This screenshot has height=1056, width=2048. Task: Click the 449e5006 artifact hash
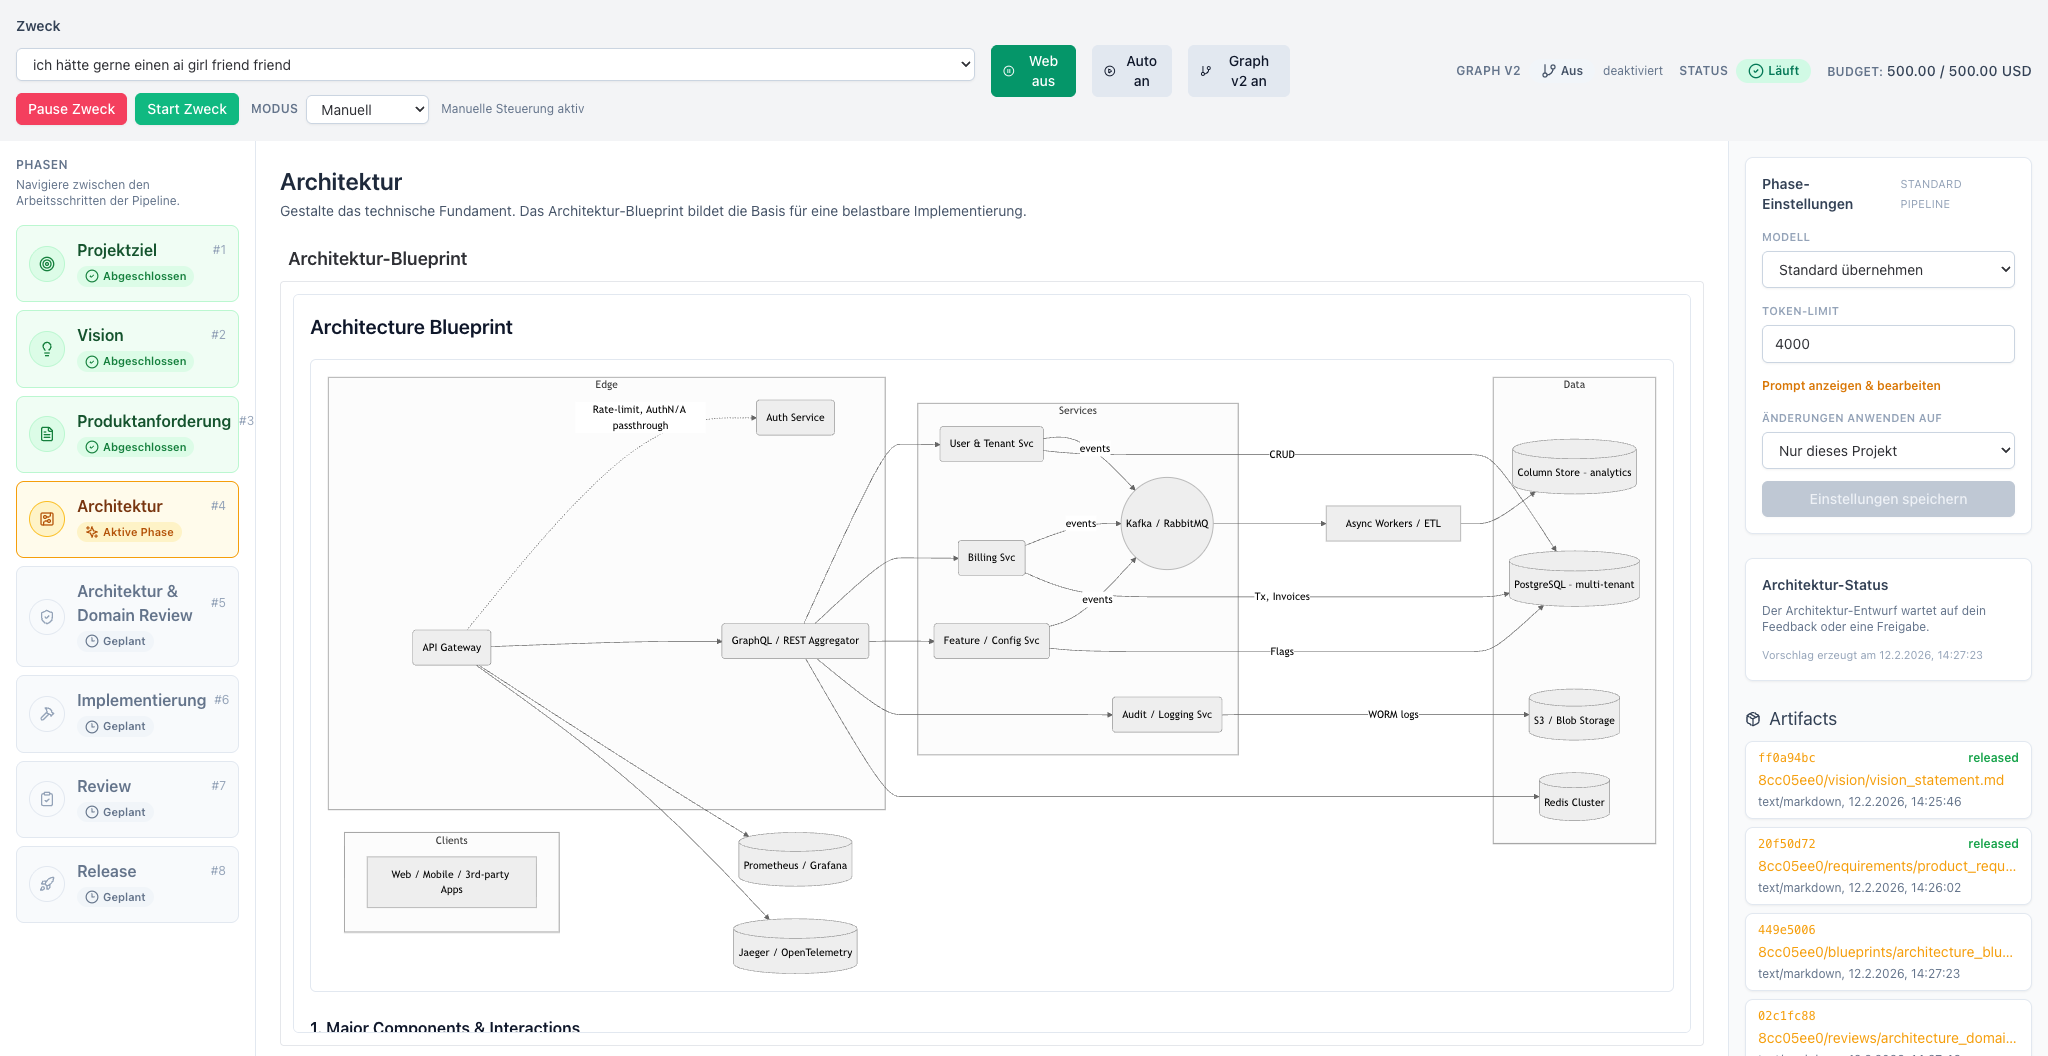[x=1786, y=930]
